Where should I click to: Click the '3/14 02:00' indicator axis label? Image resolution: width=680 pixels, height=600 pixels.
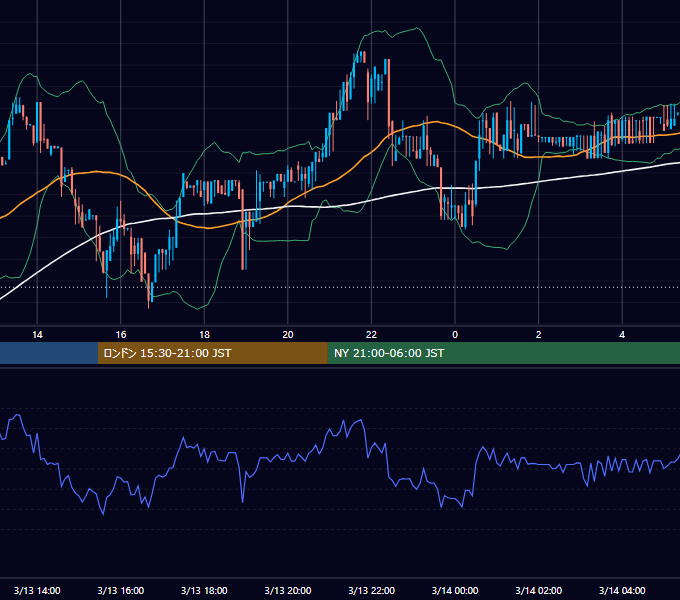[x=539, y=590]
